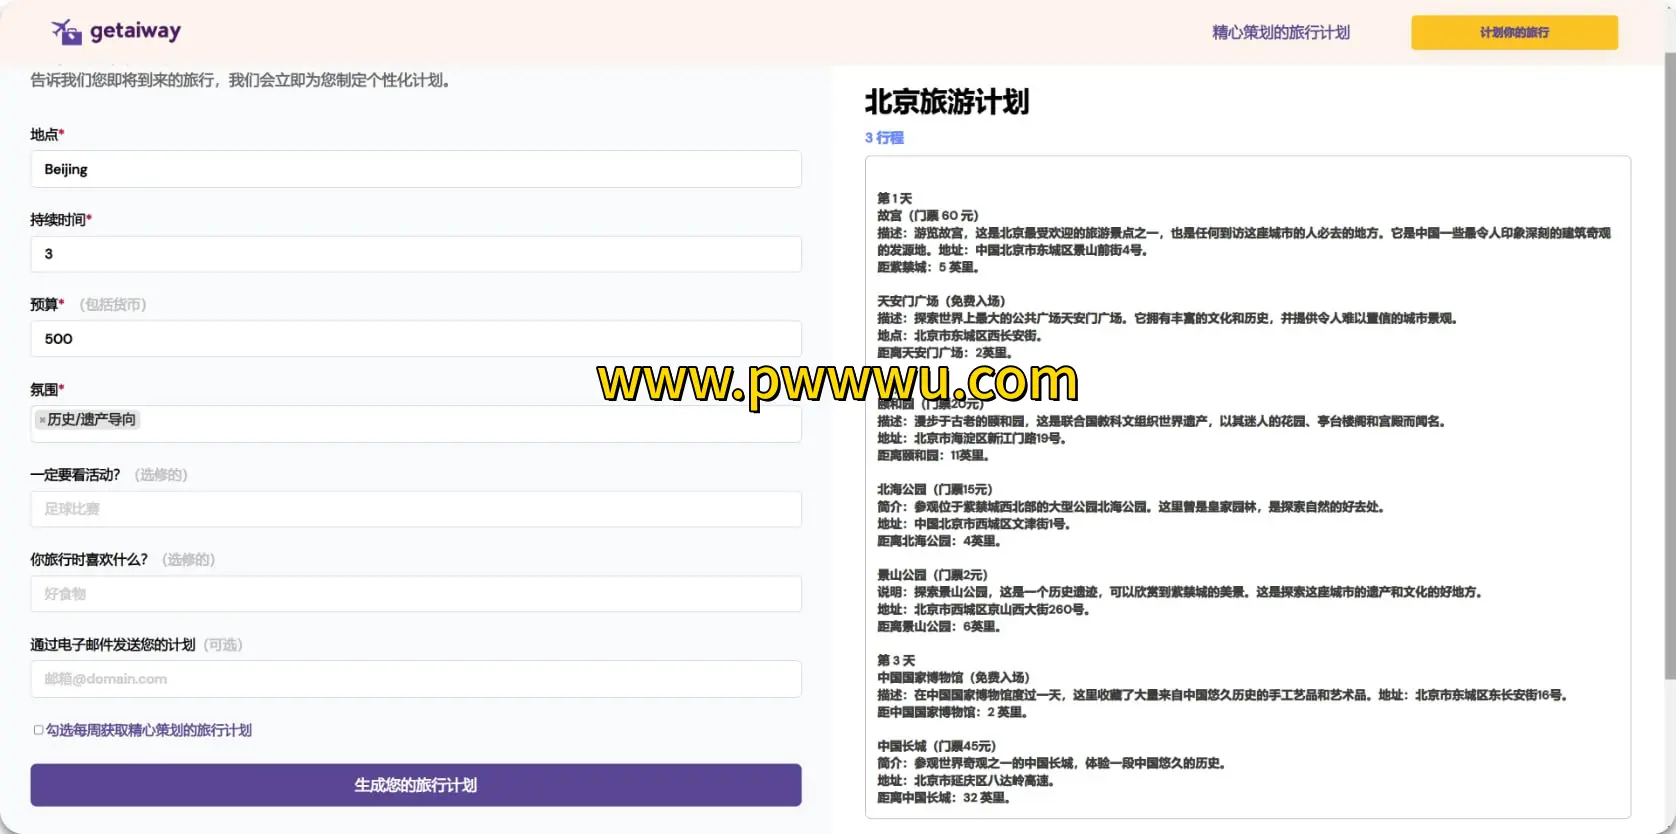Select the 预算 field showing 500

pyautogui.click(x=415, y=339)
